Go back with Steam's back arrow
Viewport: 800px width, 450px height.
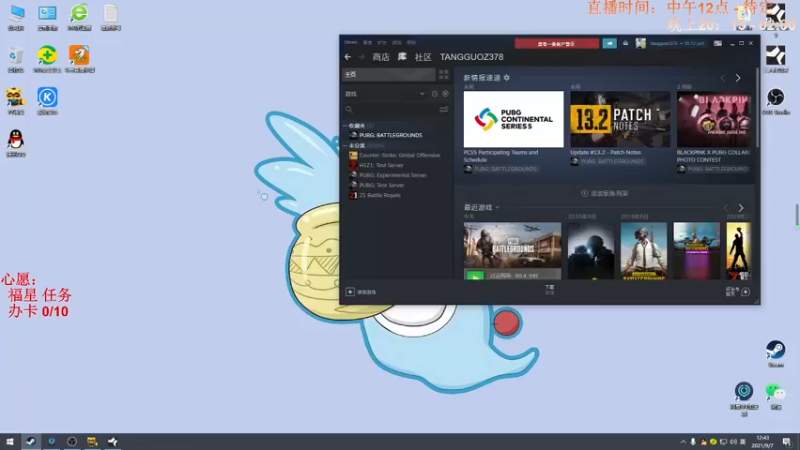point(348,57)
